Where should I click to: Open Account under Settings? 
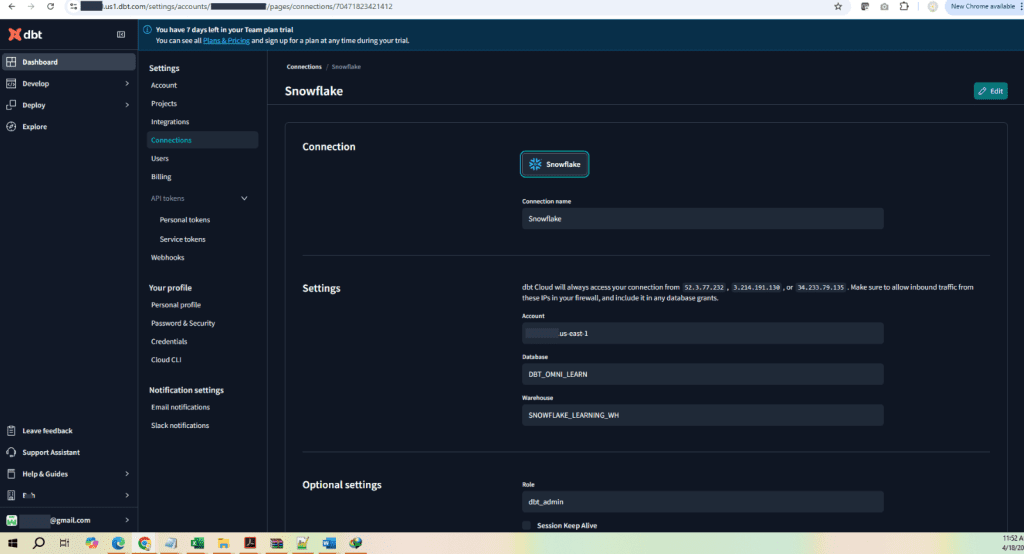(164, 86)
